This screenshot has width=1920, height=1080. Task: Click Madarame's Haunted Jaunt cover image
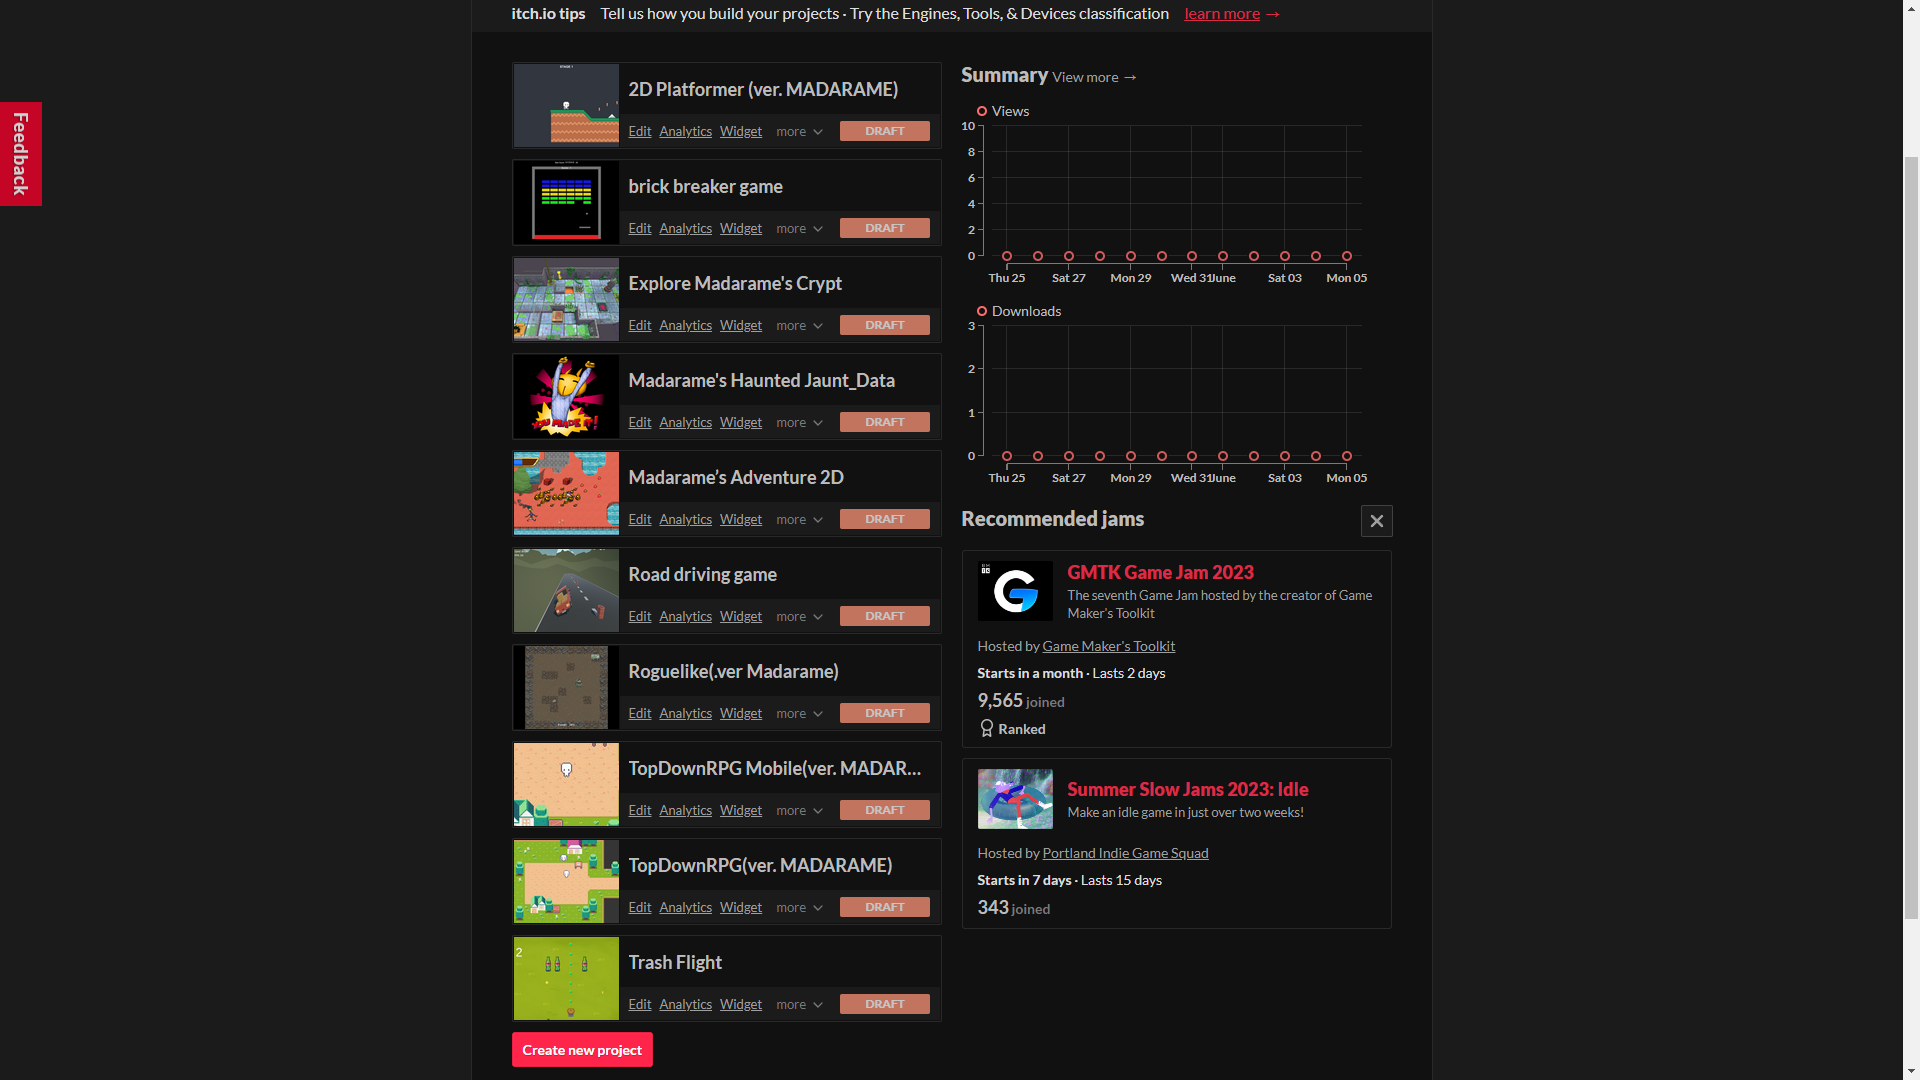566,397
